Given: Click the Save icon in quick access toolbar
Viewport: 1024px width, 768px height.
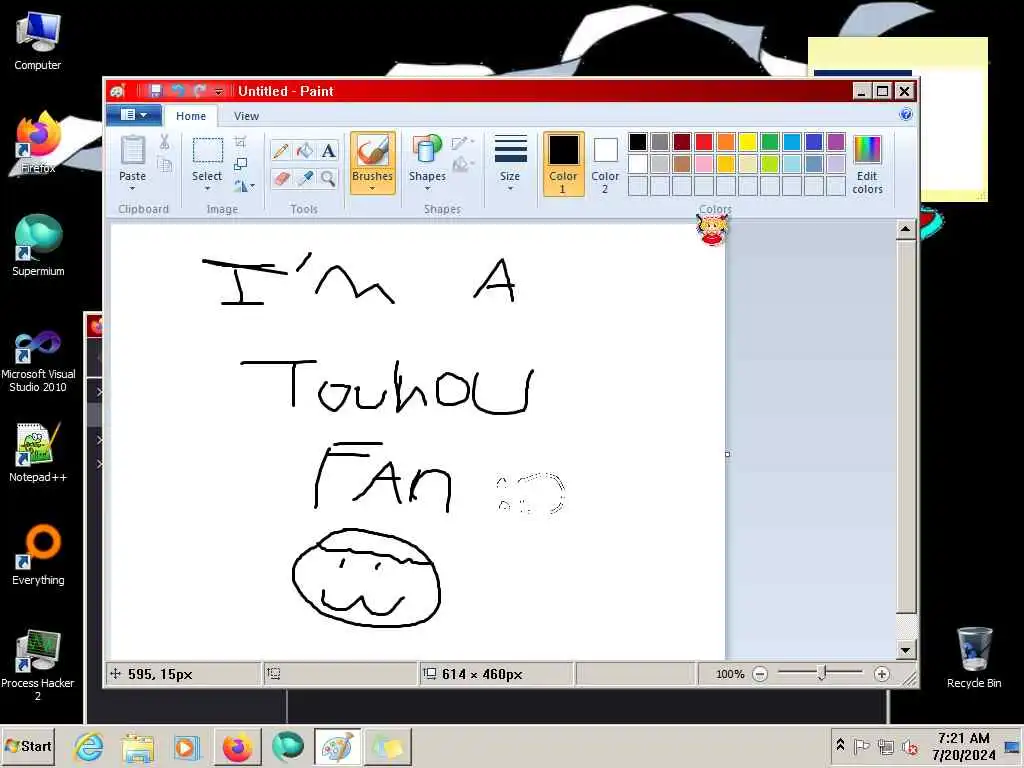Looking at the screenshot, I should [x=155, y=91].
